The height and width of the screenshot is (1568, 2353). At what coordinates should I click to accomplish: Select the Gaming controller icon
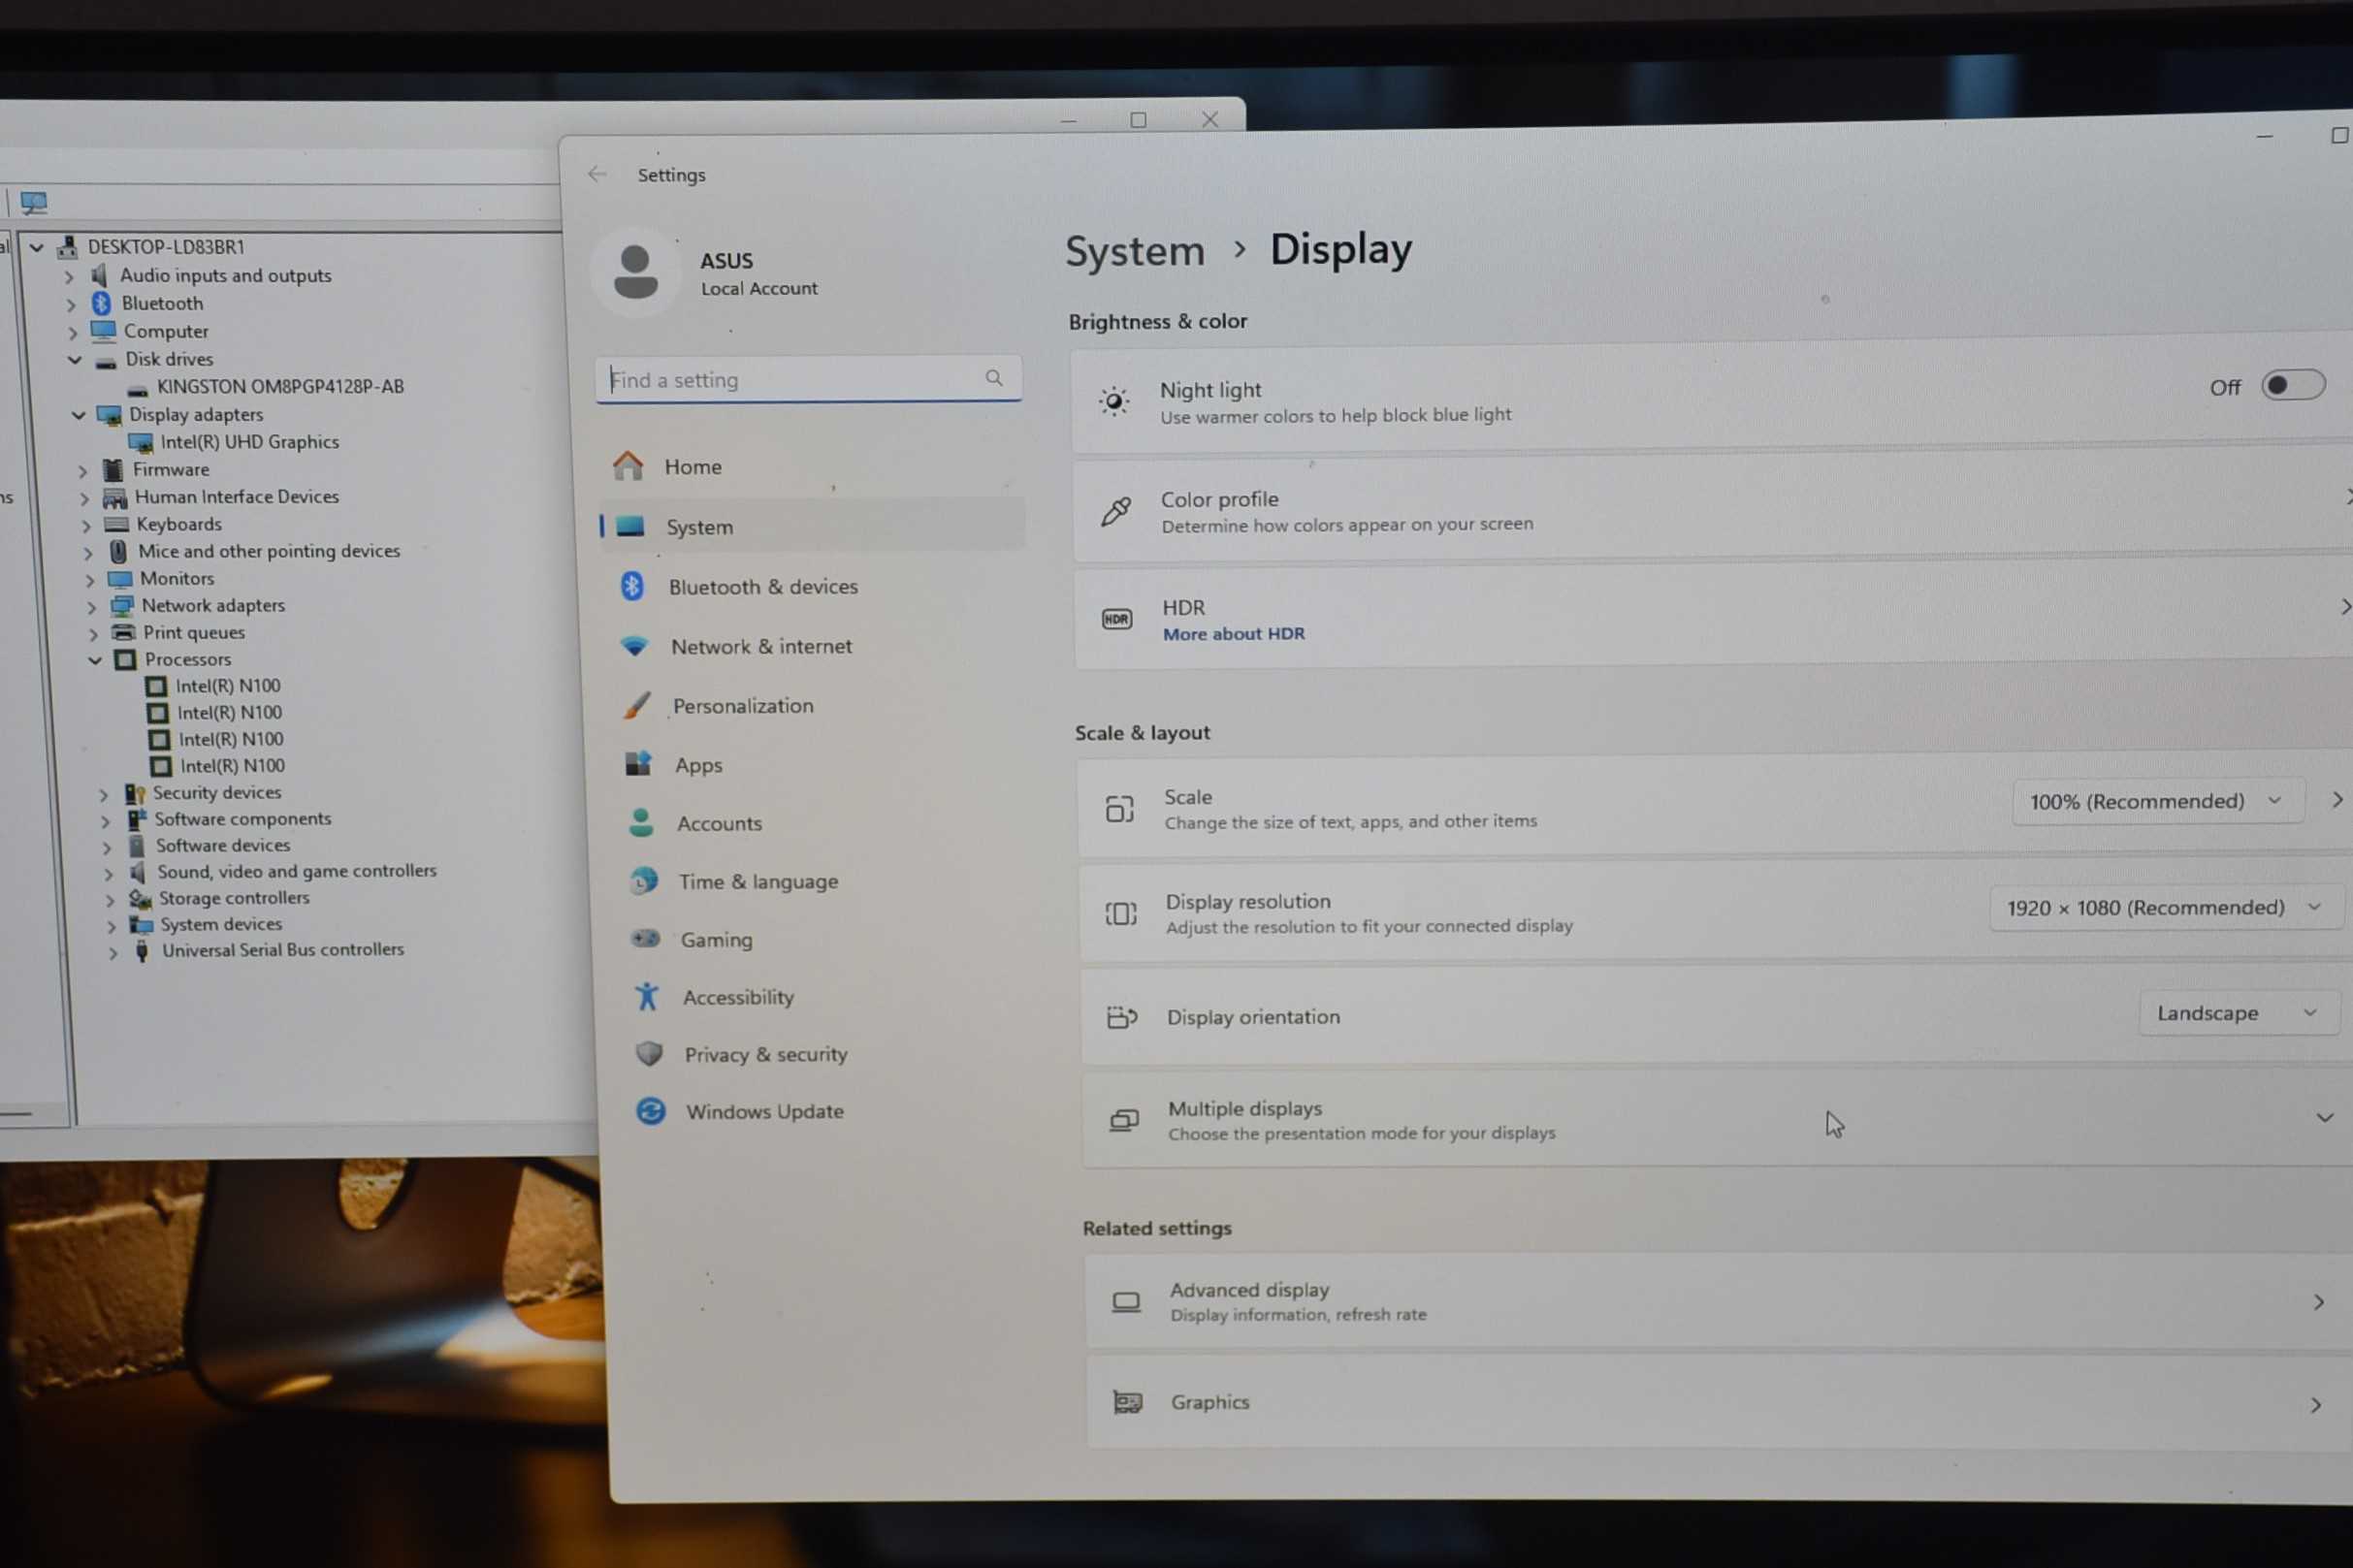click(645, 938)
